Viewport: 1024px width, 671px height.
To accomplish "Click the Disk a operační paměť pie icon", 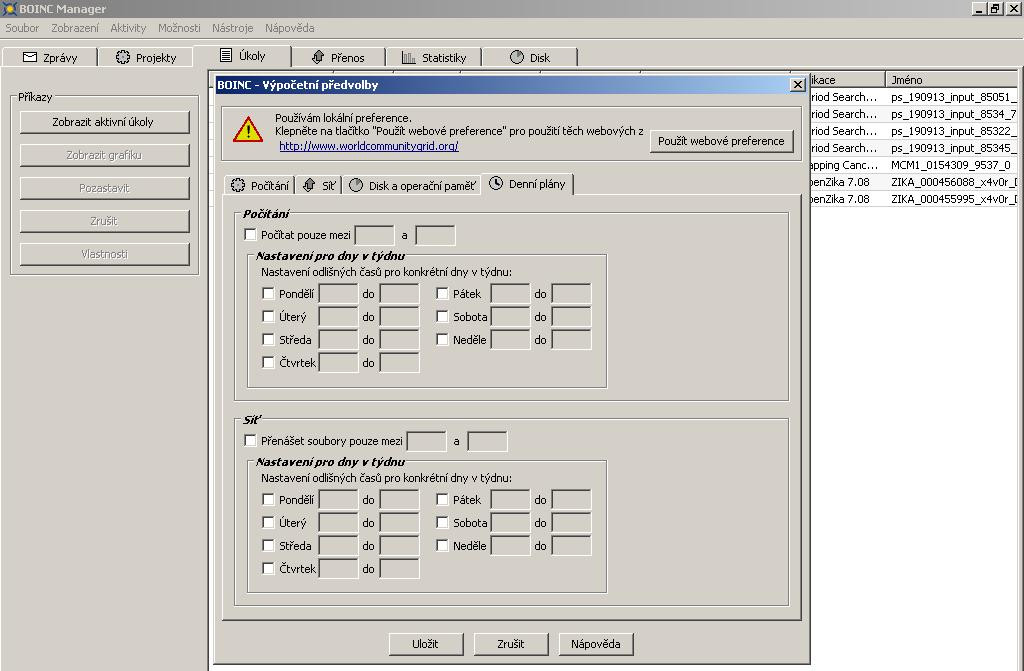I will (355, 186).
